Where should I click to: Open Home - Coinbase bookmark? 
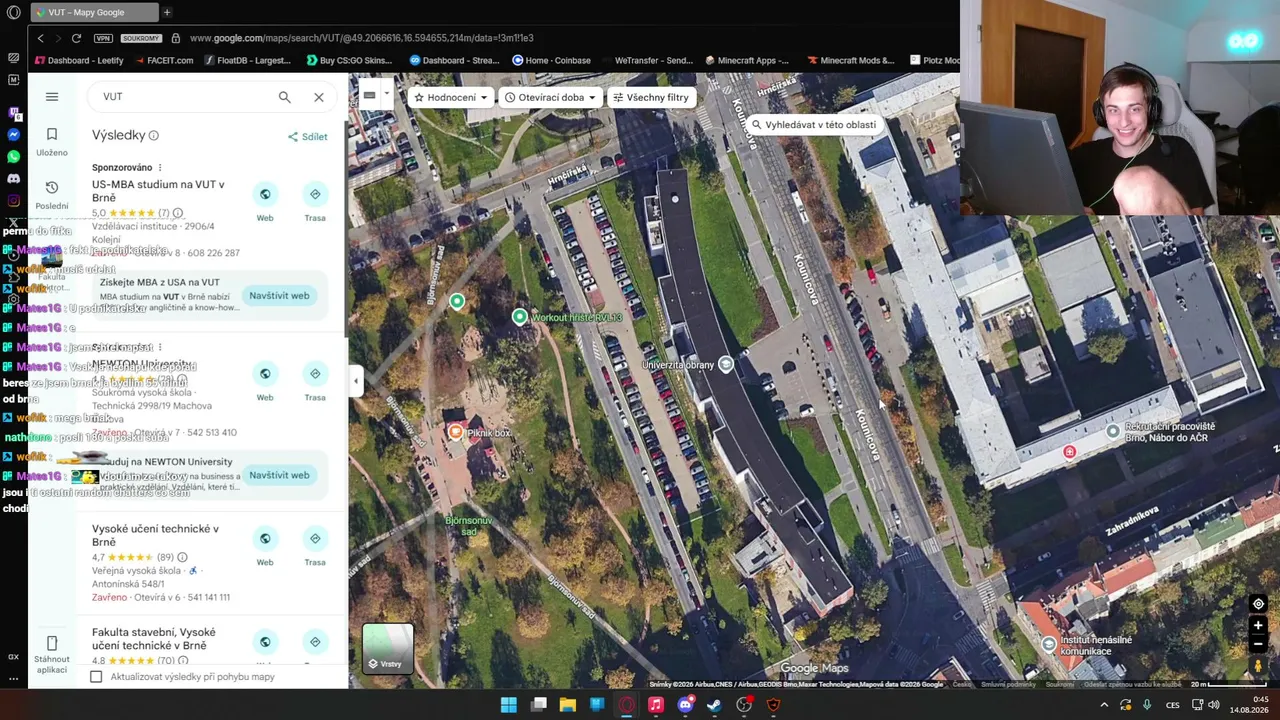tap(552, 60)
